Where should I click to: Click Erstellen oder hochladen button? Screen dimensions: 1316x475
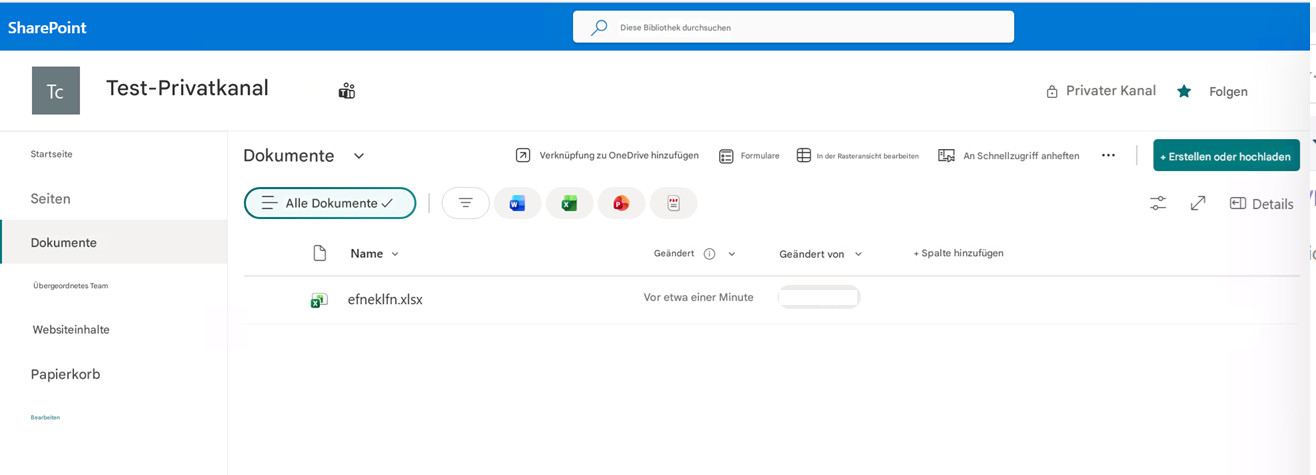pos(1226,156)
